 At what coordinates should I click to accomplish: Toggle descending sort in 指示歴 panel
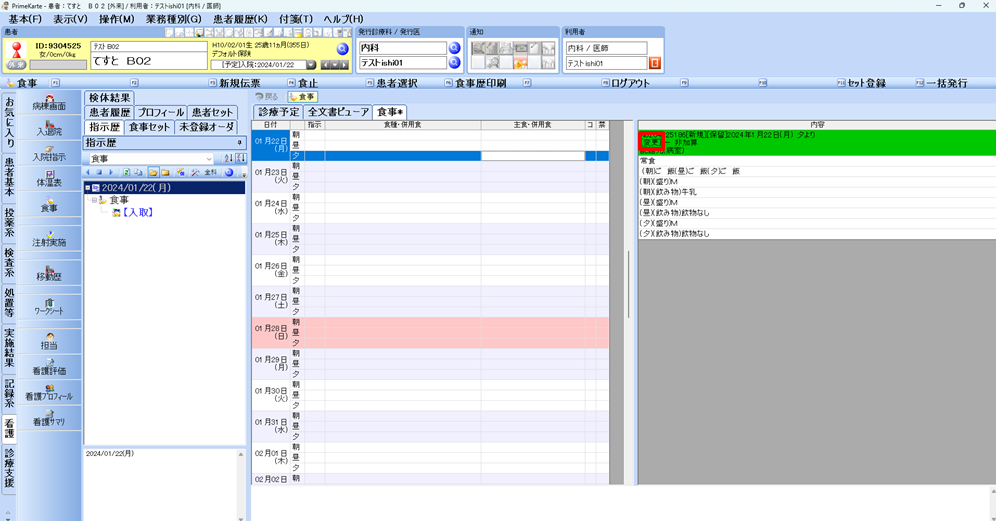point(240,158)
